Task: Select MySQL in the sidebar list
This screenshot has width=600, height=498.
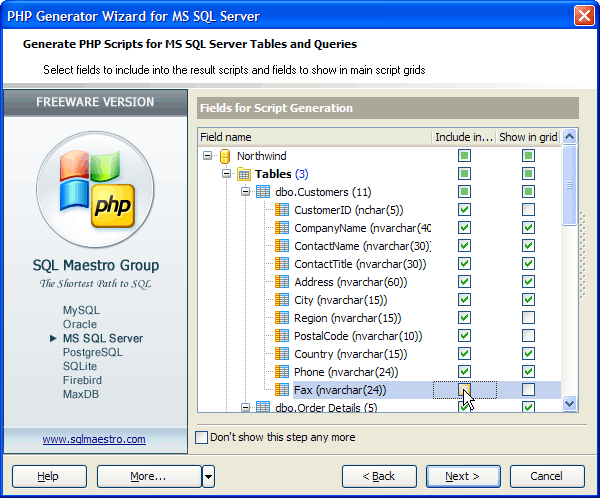Action: coord(81,310)
